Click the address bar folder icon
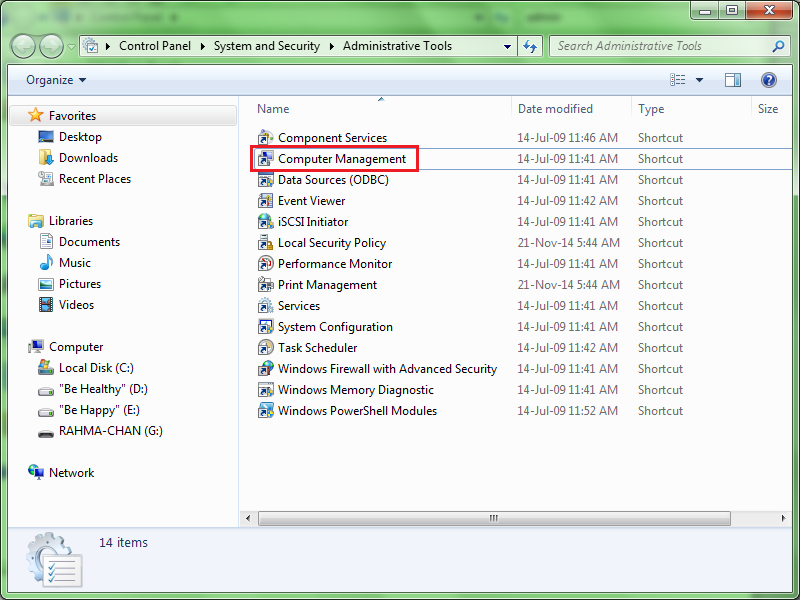Image resolution: width=800 pixels, height=600 pixels. pos(90,46)
